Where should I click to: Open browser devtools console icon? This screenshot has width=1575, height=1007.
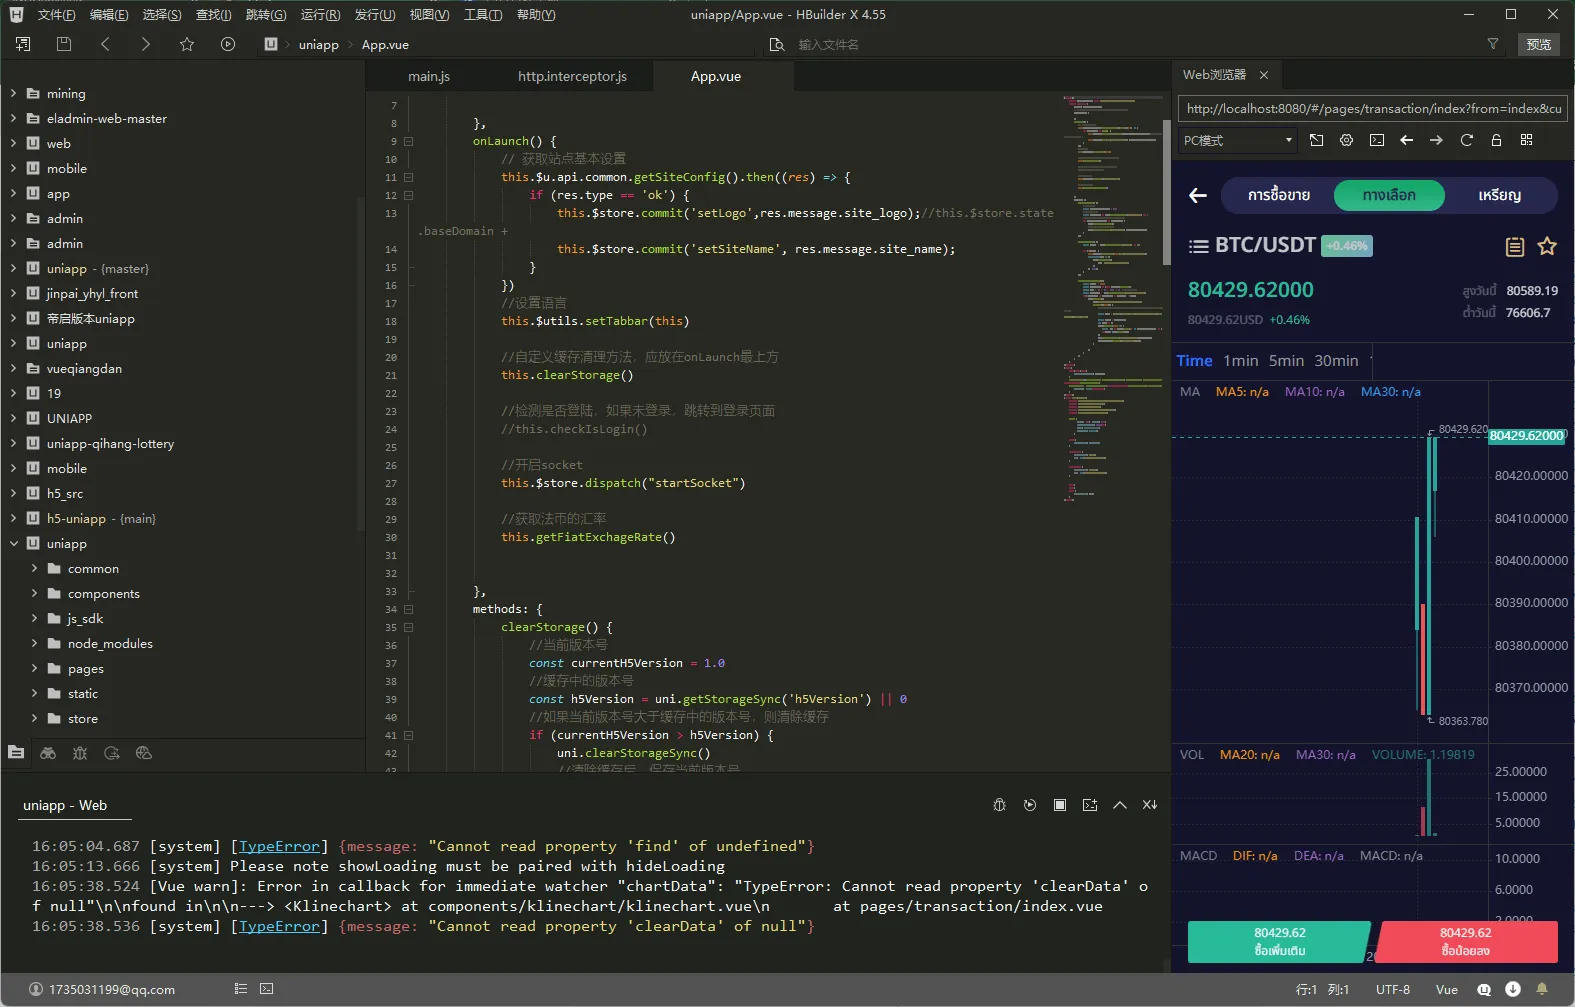(x=1377, y=140)
